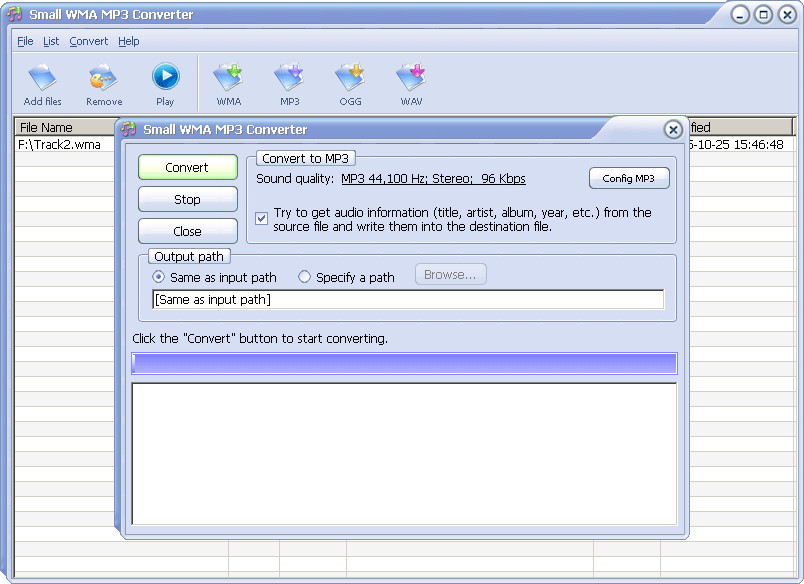Screen dimensions: 804x584
Task: Click the main window title bar app icon
Action: tap(15, 14)
